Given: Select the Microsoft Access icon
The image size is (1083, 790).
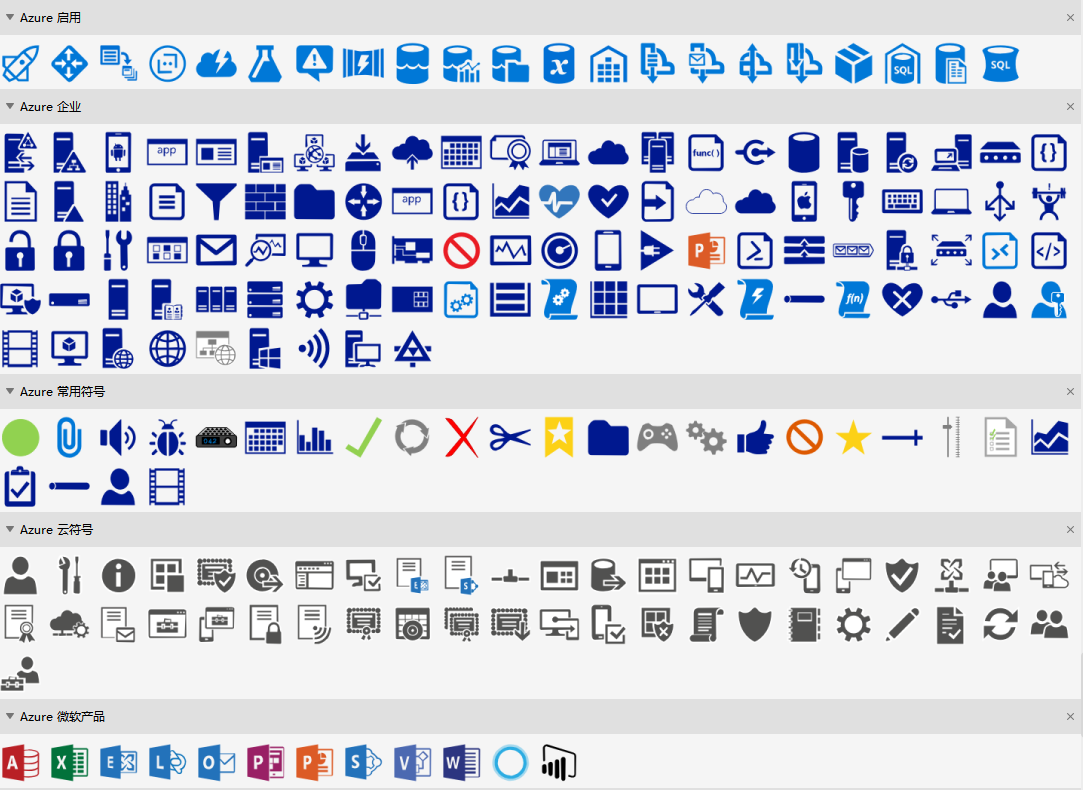Looking at the screenshot, I should [20, 762].
